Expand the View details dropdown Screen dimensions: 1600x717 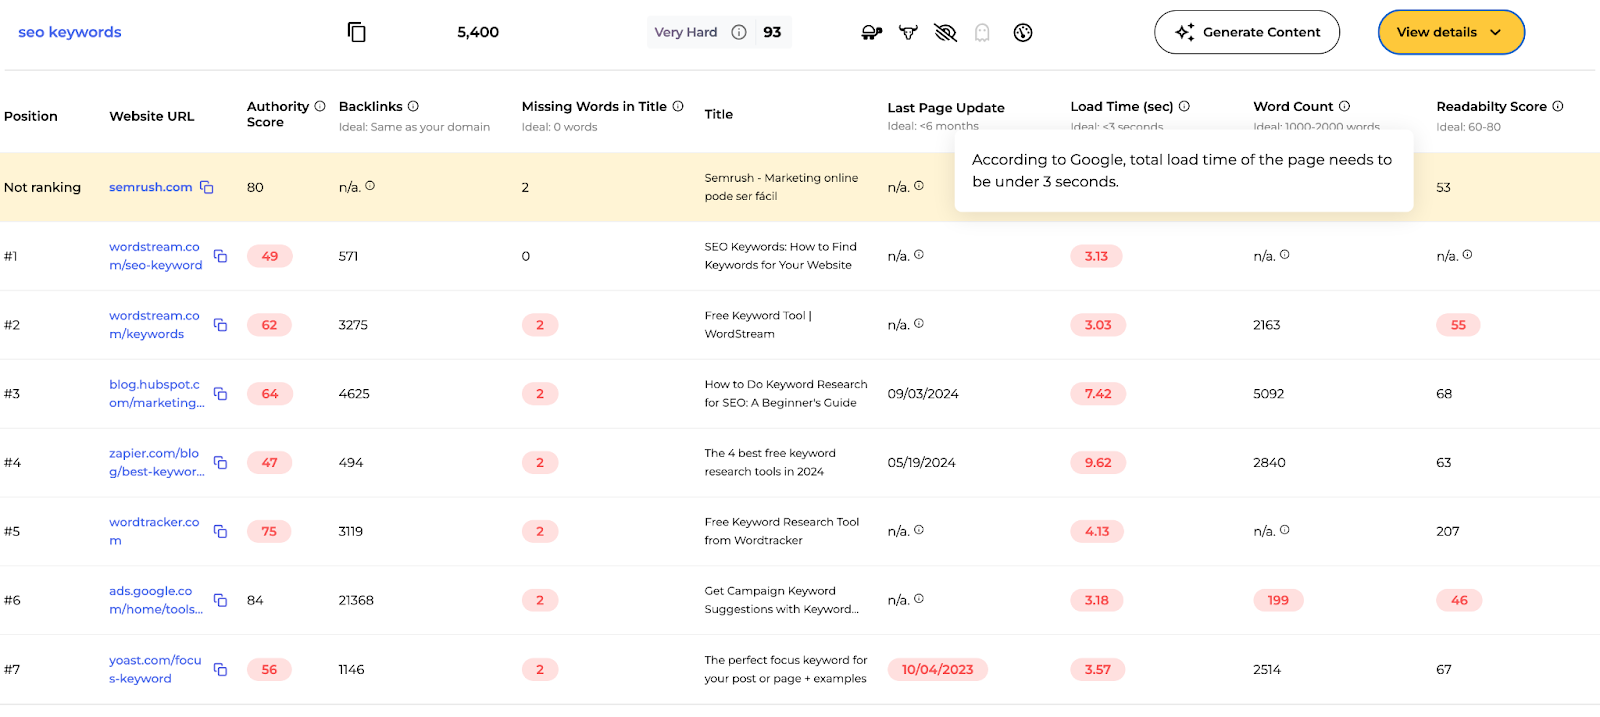(x=1450, y=32)
